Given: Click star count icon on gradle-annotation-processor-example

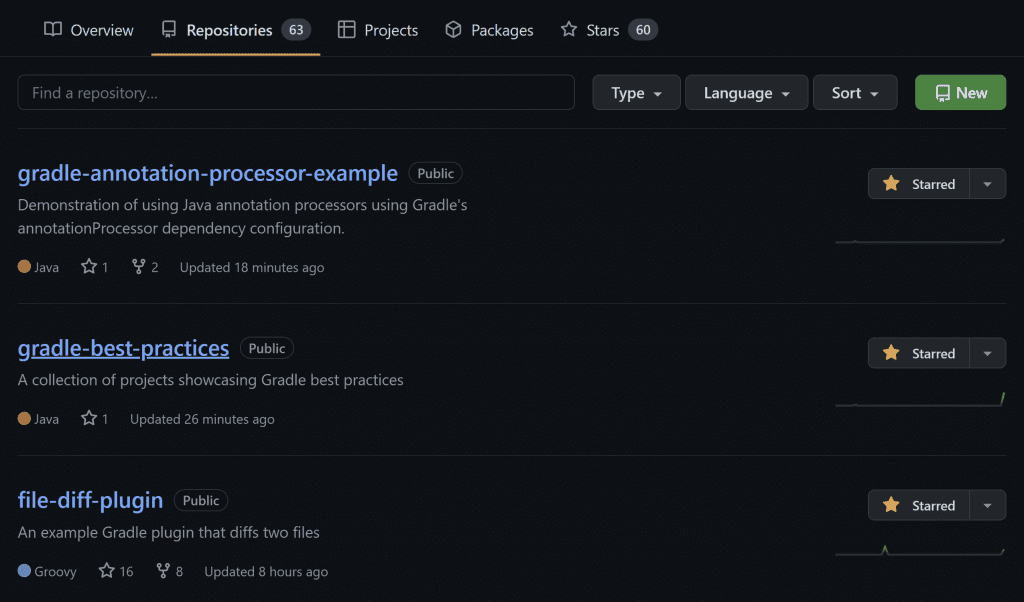Looking at the screenshot, I should (89, 267).
